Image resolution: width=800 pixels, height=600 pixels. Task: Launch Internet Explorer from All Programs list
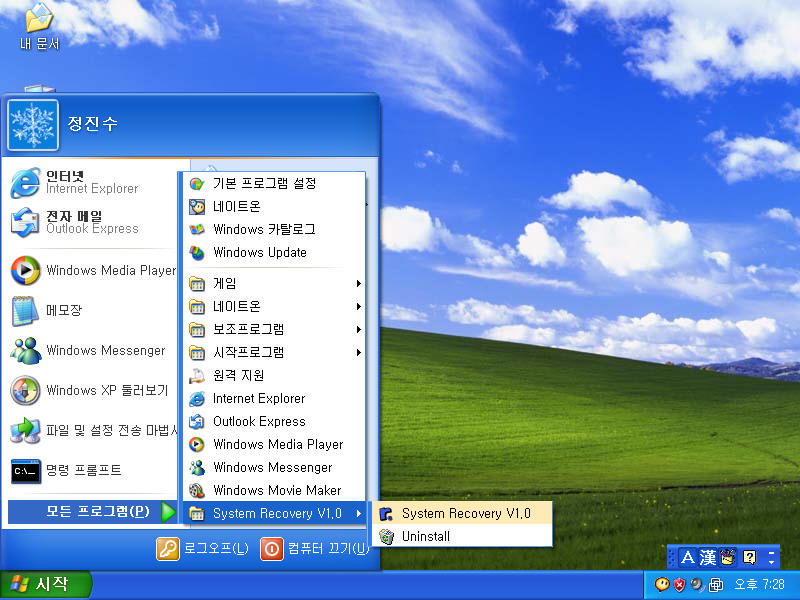274,398
